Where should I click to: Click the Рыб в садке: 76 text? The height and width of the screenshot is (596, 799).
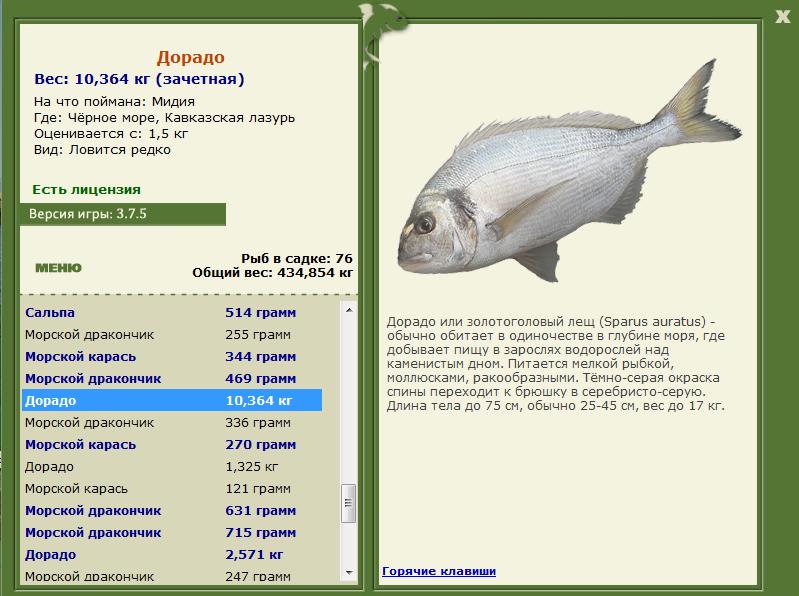pos(297,258)
